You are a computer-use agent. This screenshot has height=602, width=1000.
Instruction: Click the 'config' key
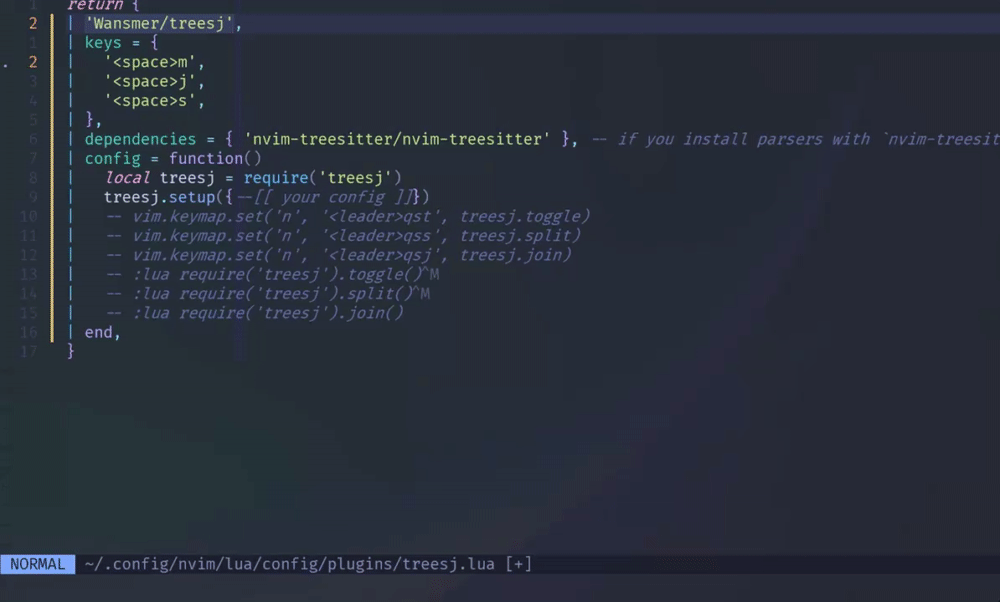pos(112,158)
